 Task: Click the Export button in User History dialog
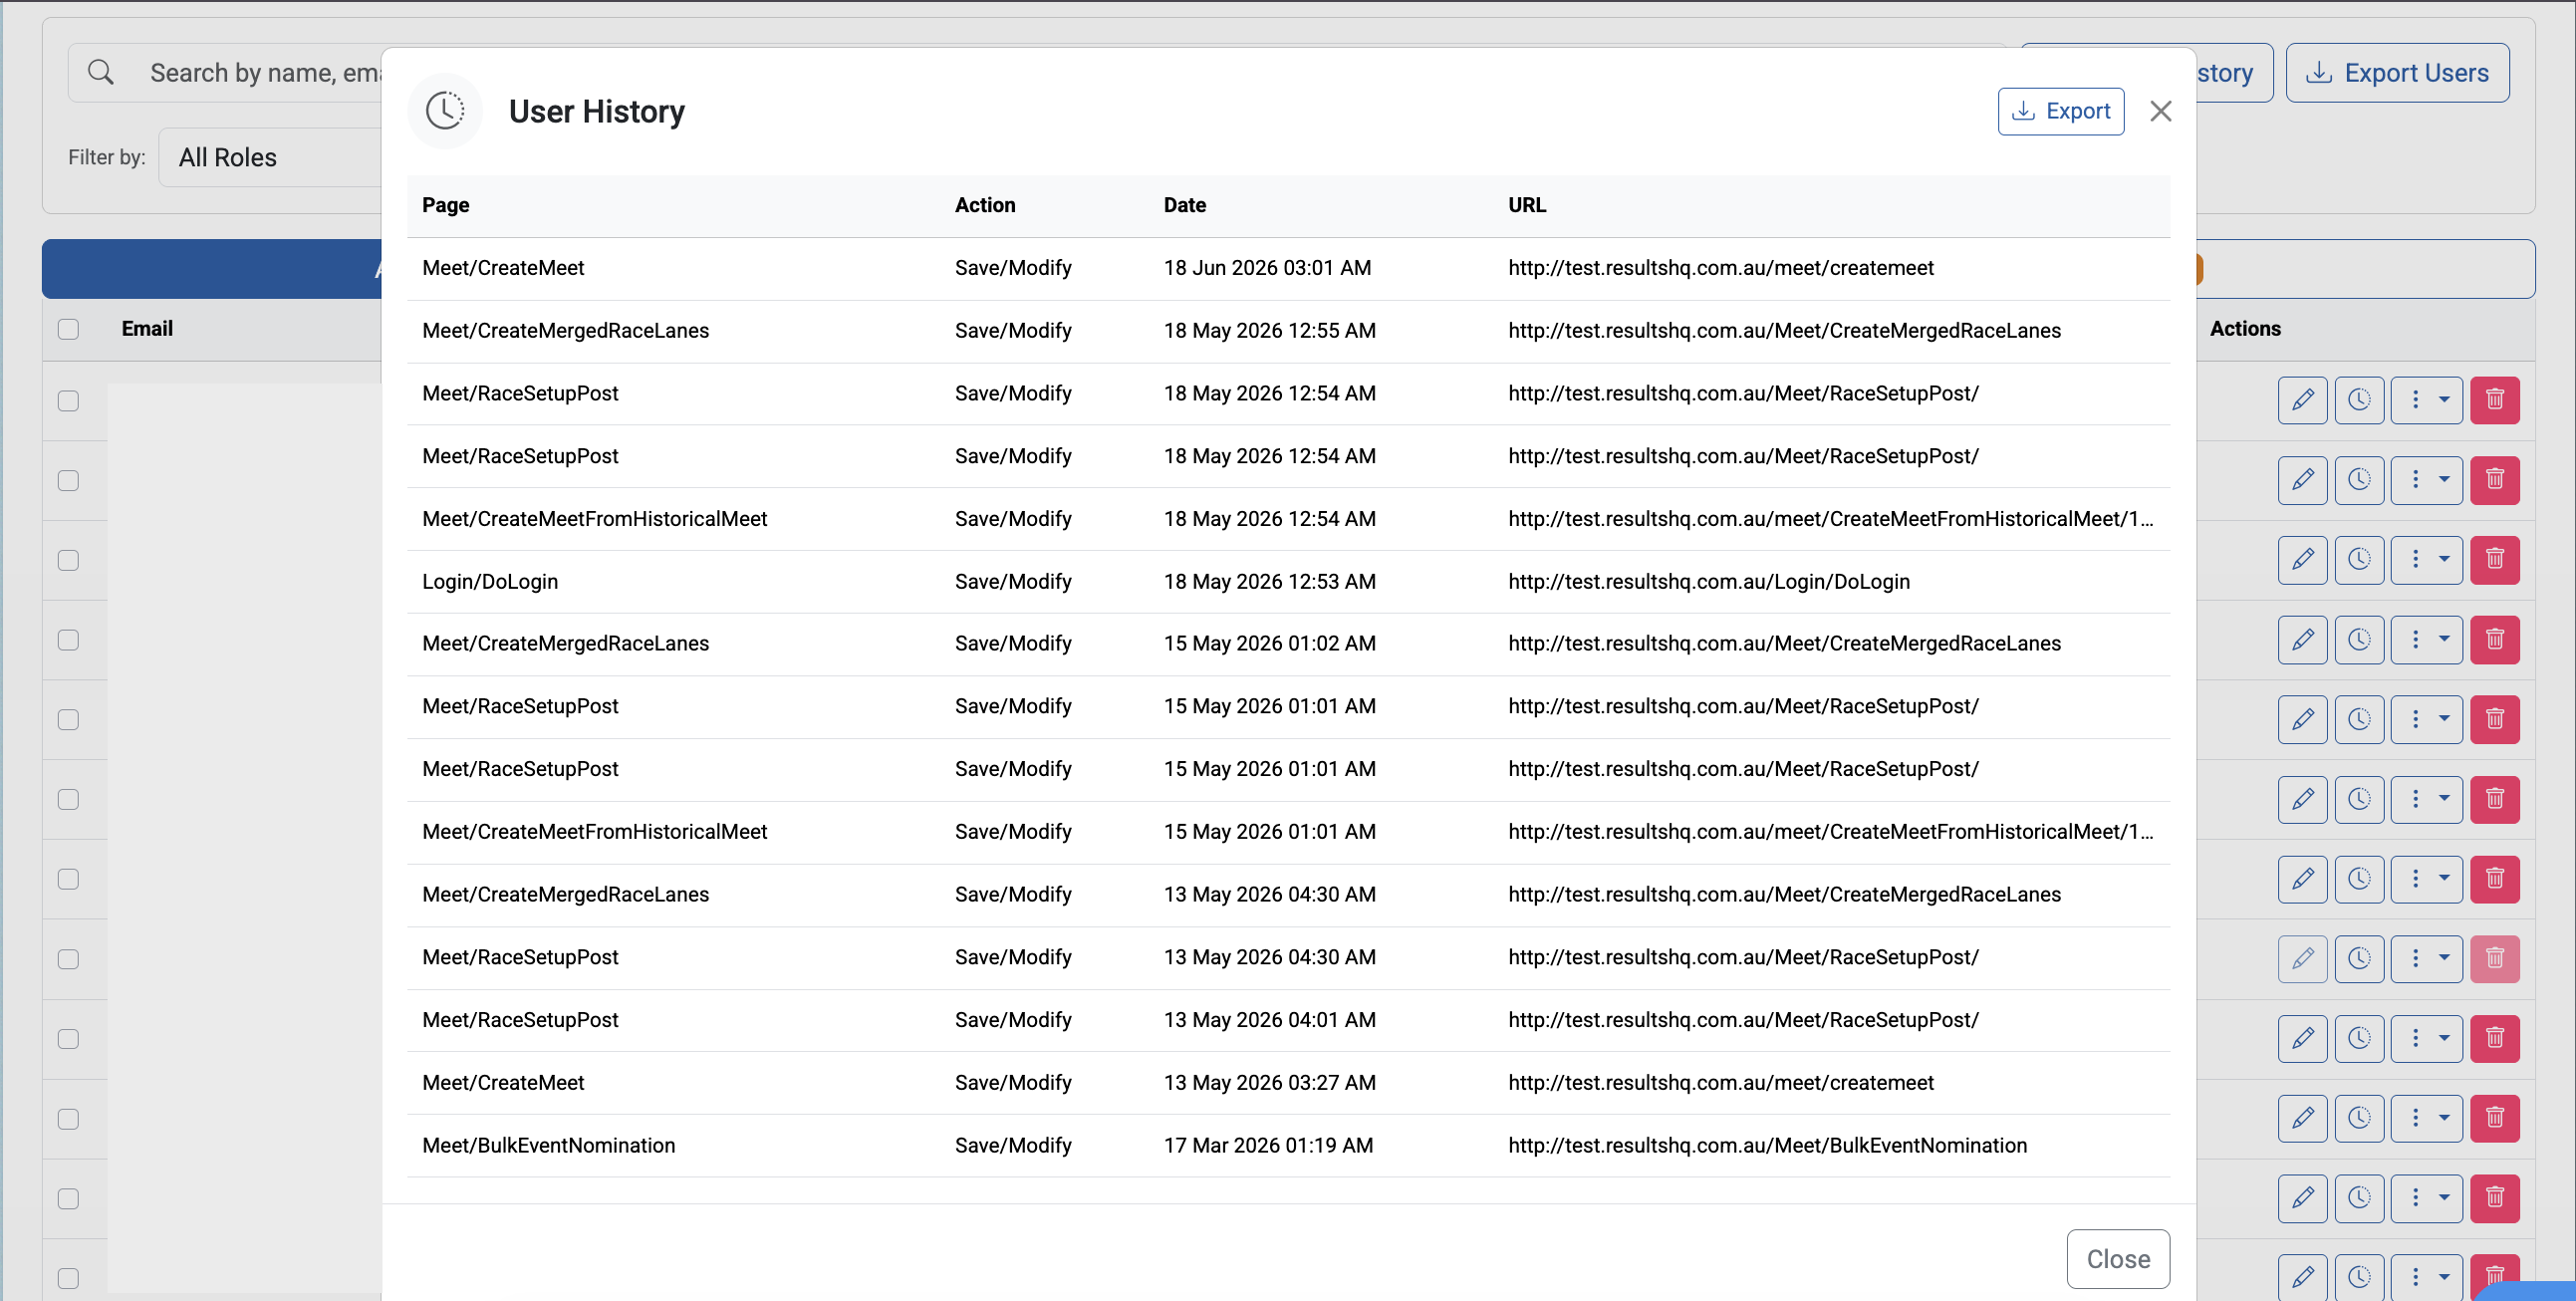pyautogui.click(x=2060, y=111)
